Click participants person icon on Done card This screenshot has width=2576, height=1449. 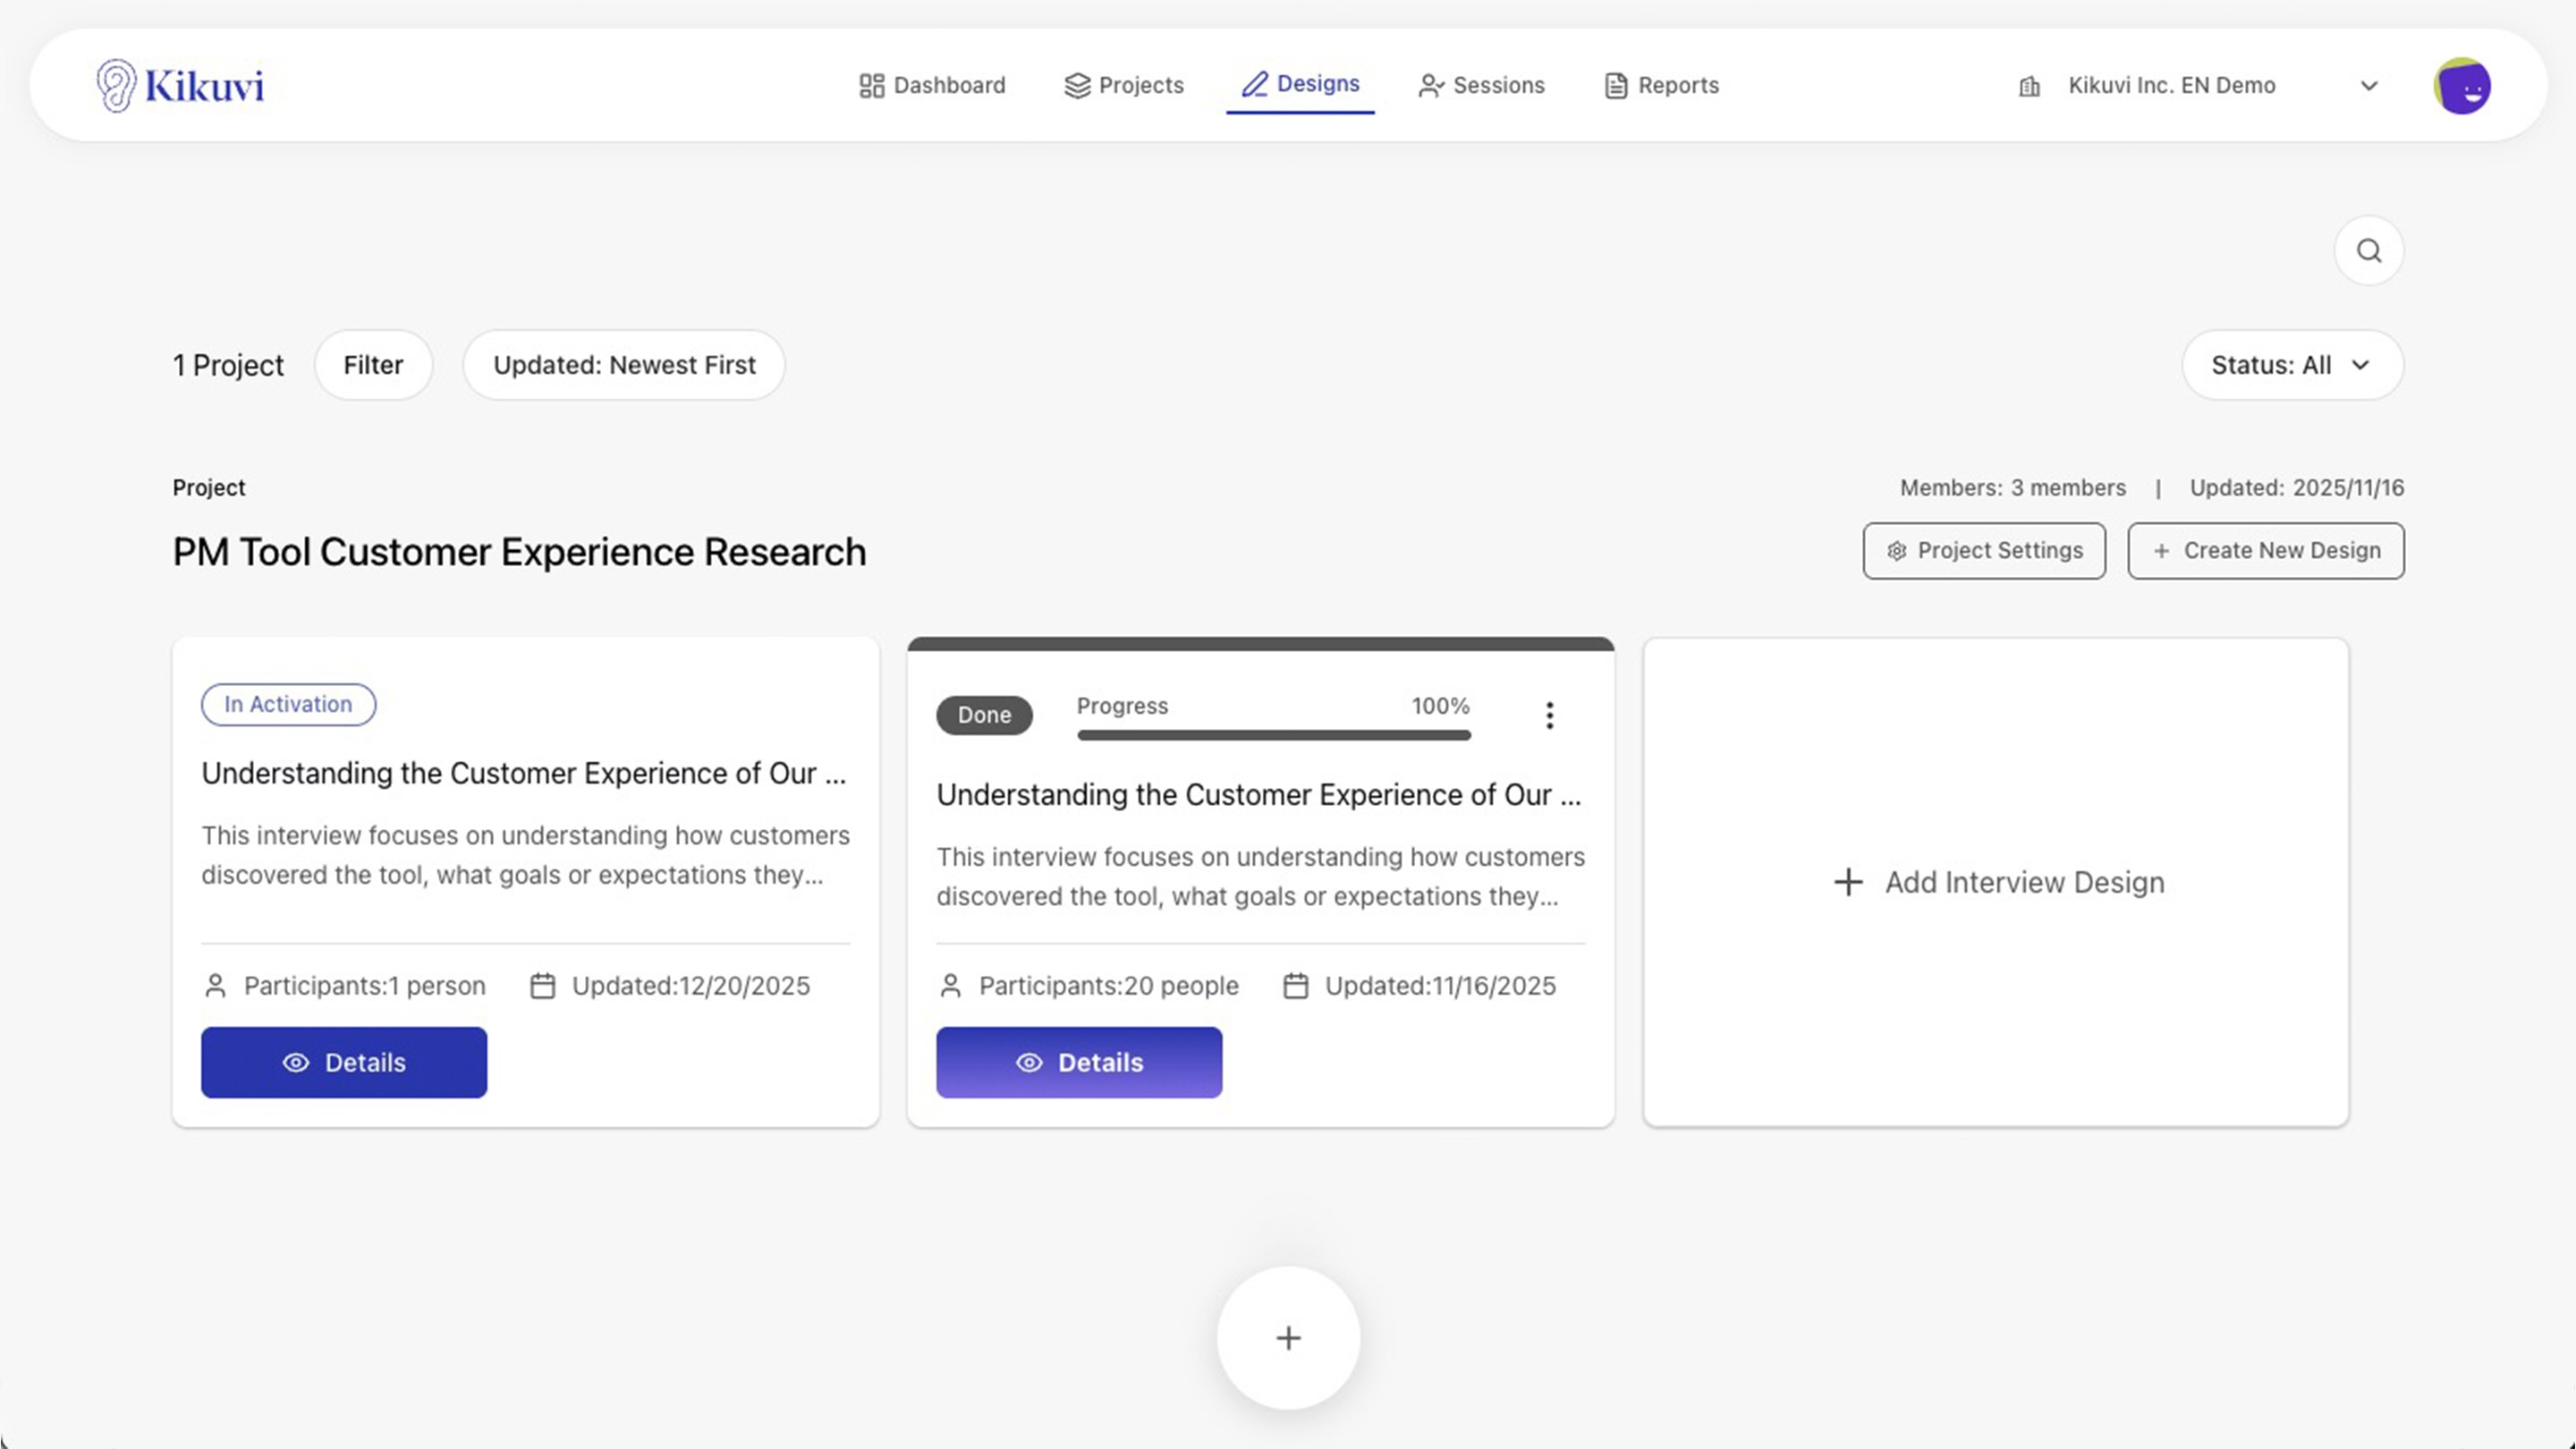pos(951,986)
